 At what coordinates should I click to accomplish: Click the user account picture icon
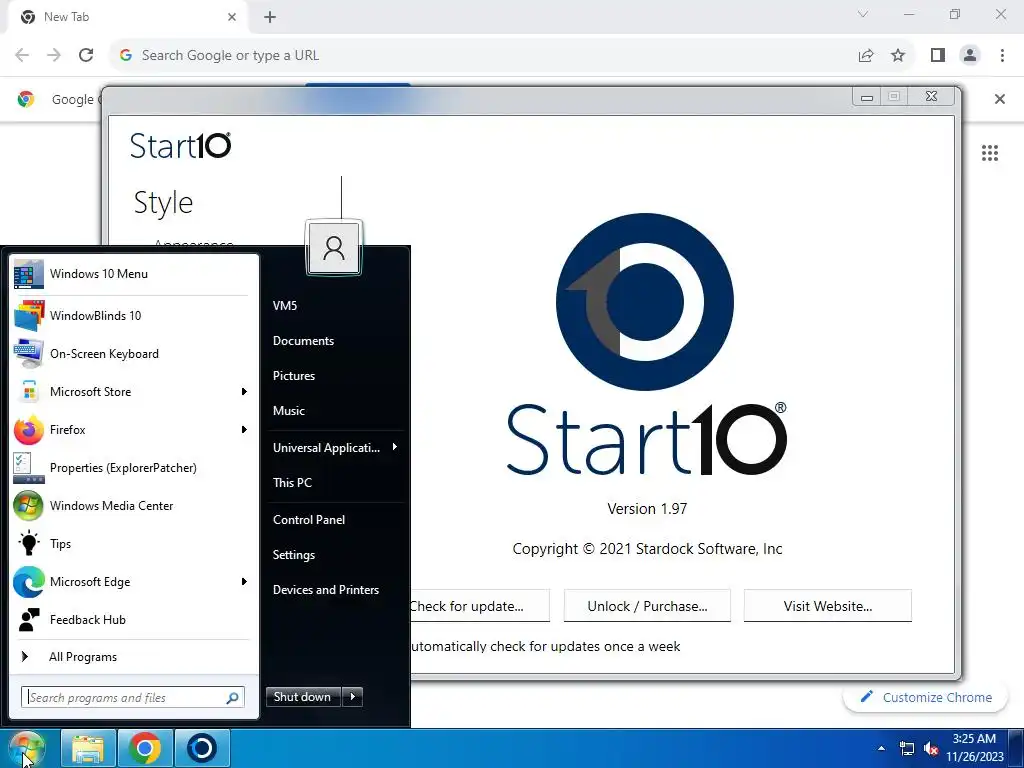point(334,248)
